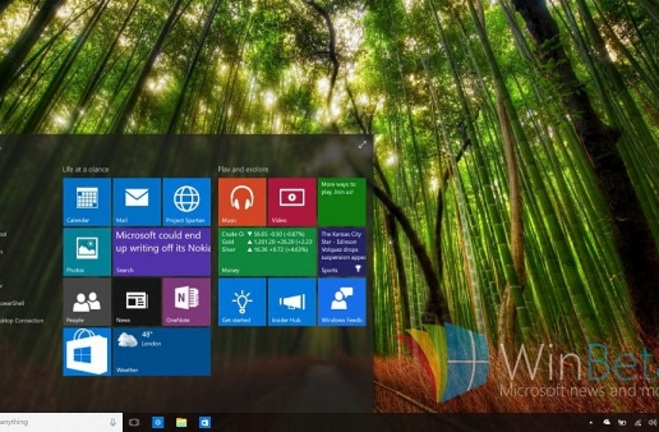Open the Mail tile
This screenshot has height=432, width=659.
[137, 202]
